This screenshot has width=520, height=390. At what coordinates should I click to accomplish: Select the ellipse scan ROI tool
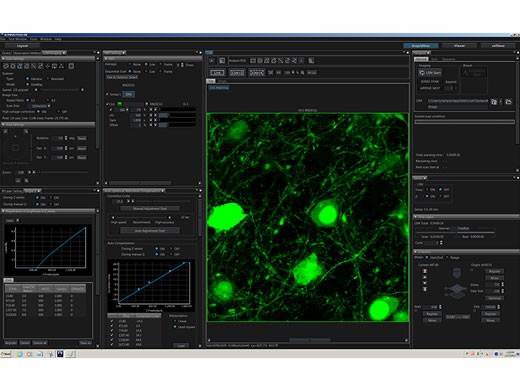[13, 66]
